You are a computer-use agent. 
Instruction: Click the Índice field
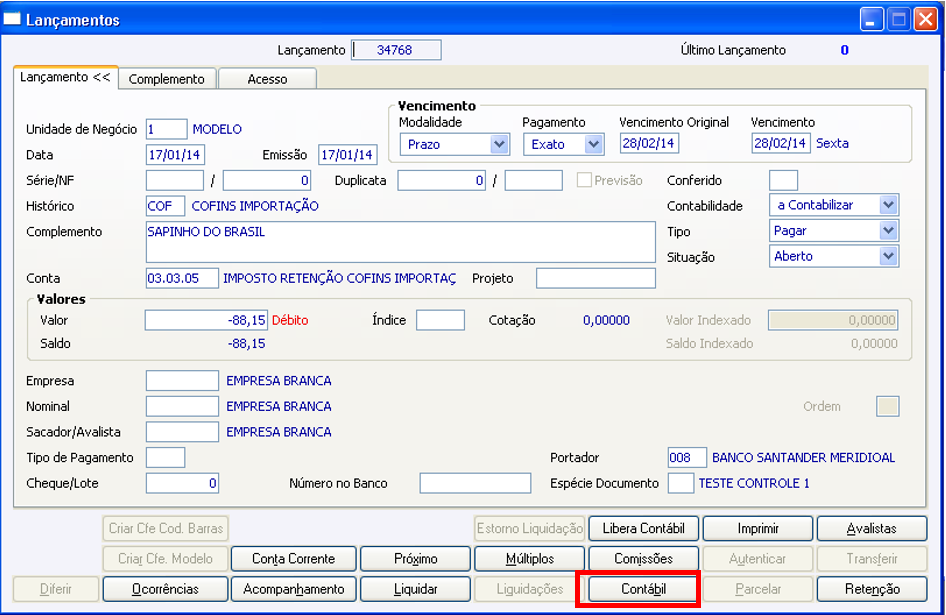(x=440, y=320)
